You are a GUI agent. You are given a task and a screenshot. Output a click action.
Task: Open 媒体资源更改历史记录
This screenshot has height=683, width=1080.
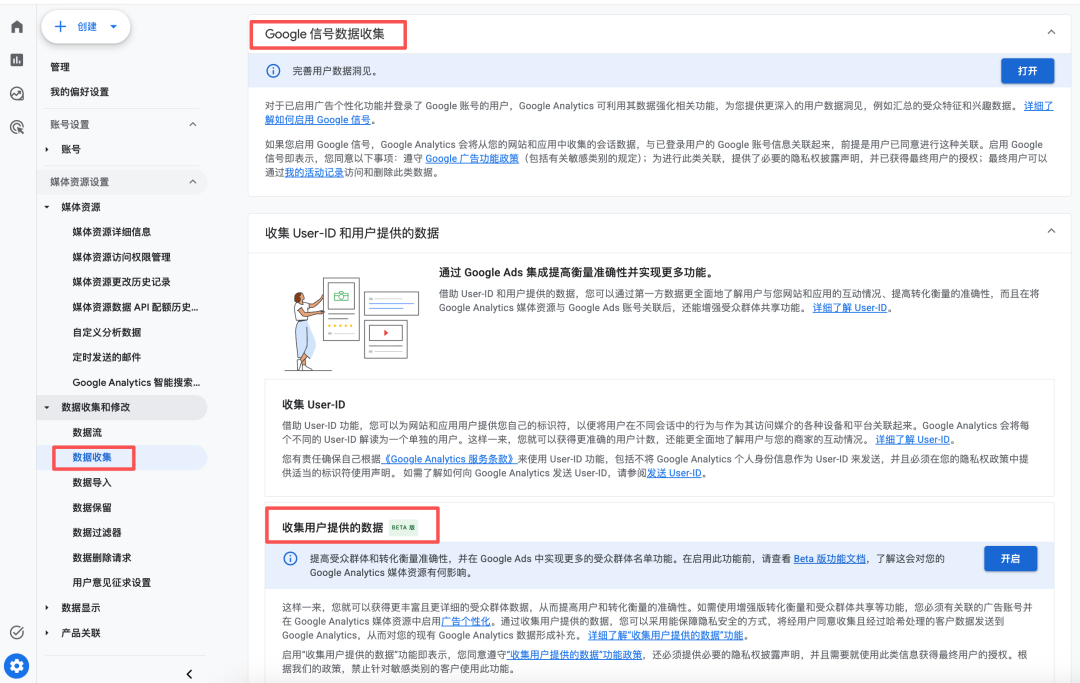click(x=121, y=282)
